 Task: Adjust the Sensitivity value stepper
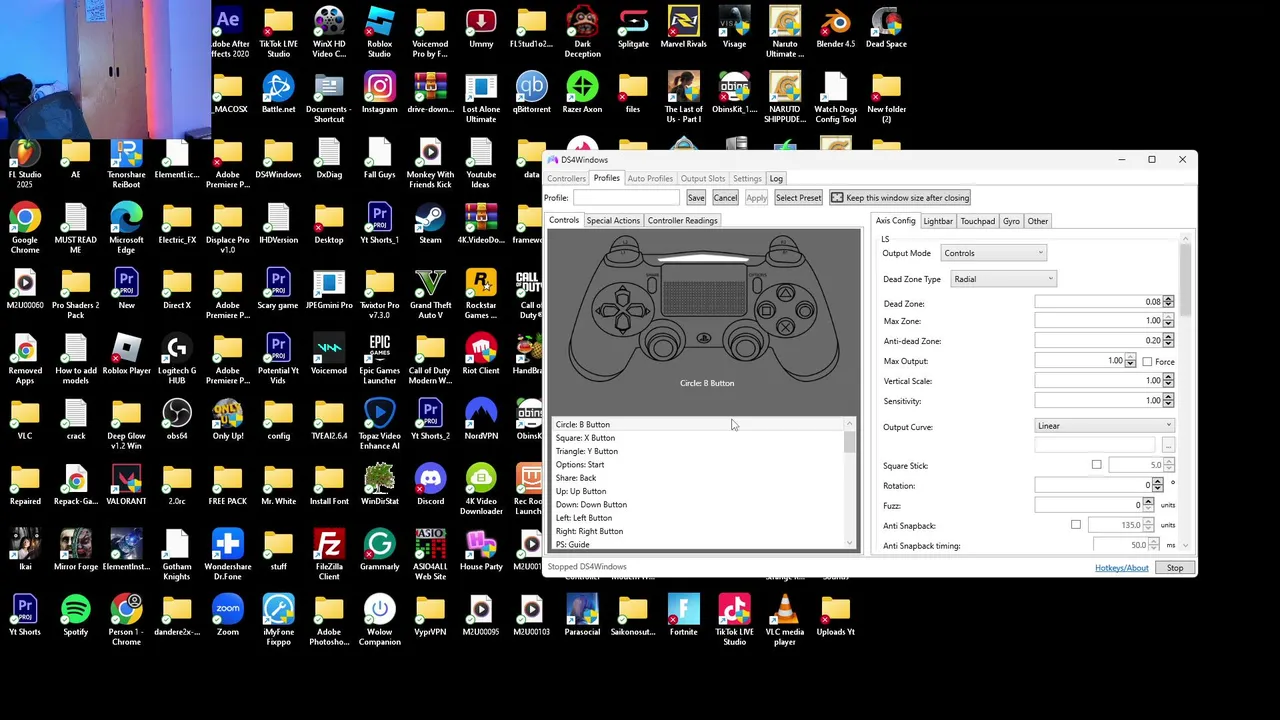[1168, 401]
